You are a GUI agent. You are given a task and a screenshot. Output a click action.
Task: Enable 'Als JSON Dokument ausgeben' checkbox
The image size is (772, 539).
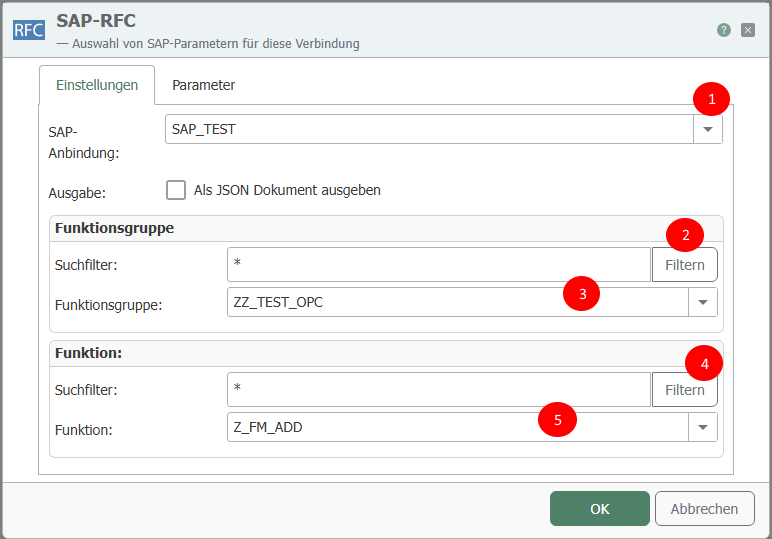pyautogui.click(x=176, y=190)
